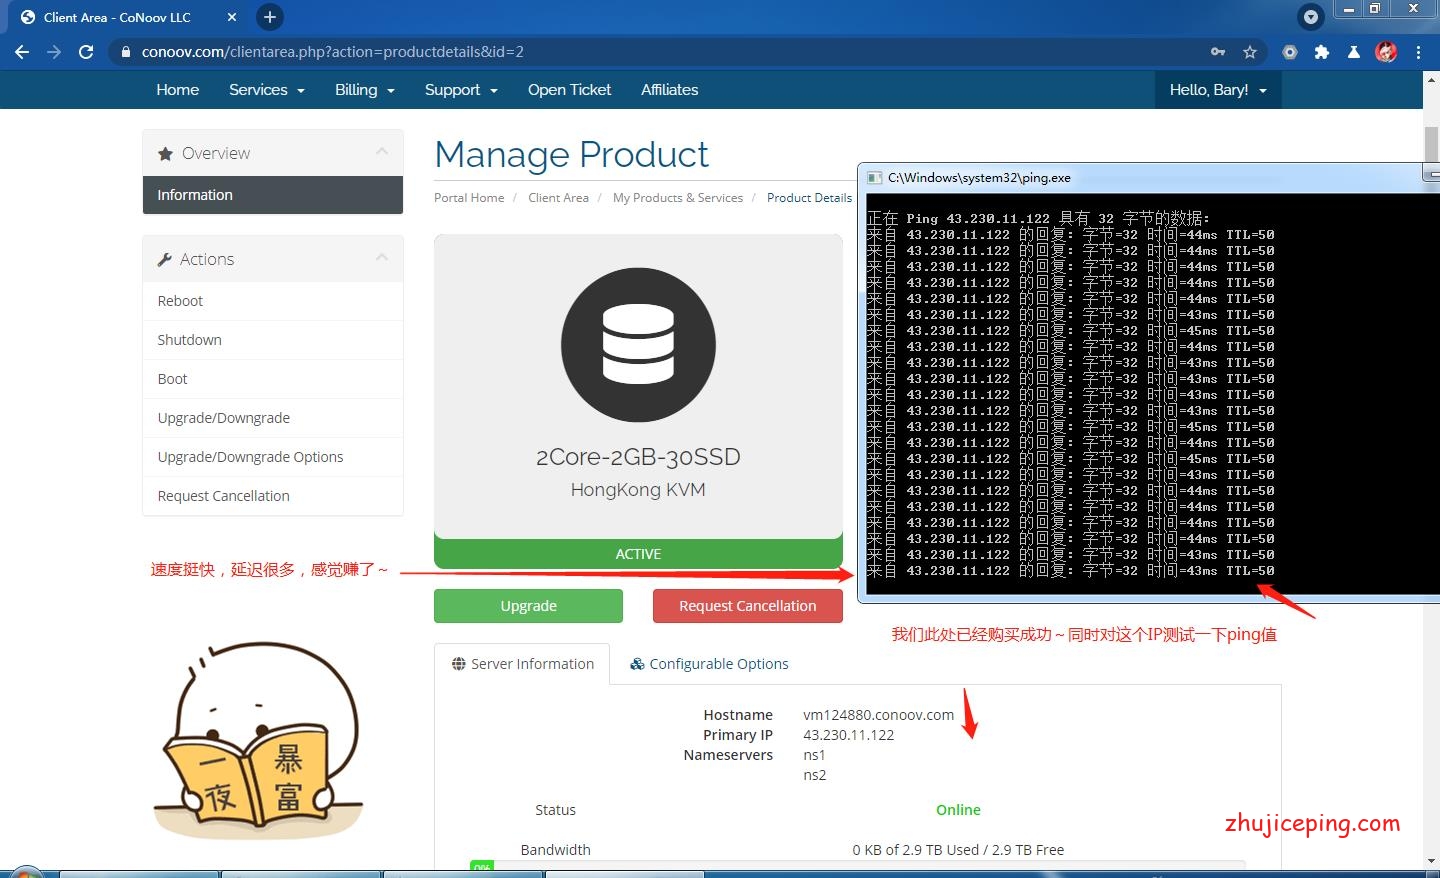Expand the Services dropdown menu
1440x878 pixels.
[x=266, y=90]
